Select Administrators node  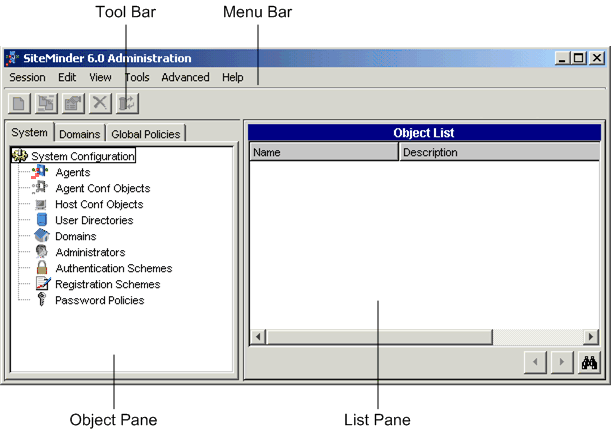pos(90,252)
